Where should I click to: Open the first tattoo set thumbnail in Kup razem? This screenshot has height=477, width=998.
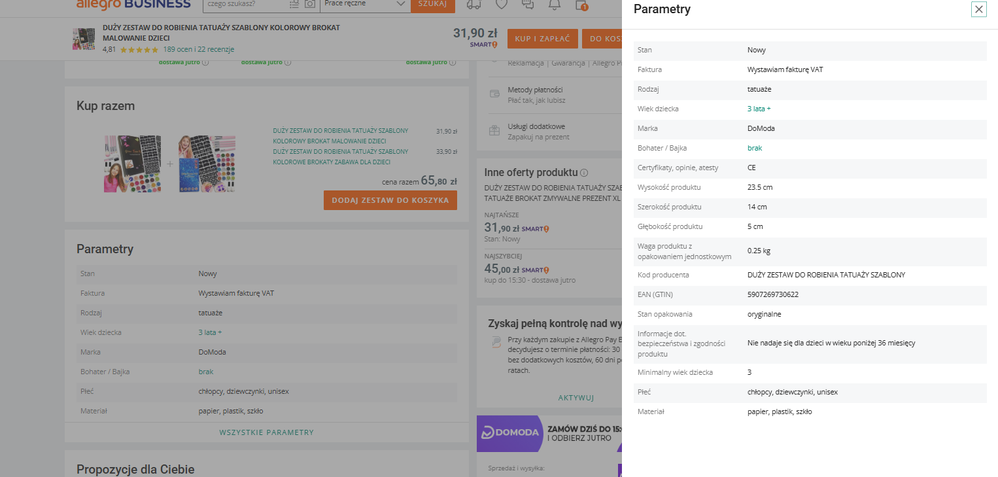[x=132, y=163]
